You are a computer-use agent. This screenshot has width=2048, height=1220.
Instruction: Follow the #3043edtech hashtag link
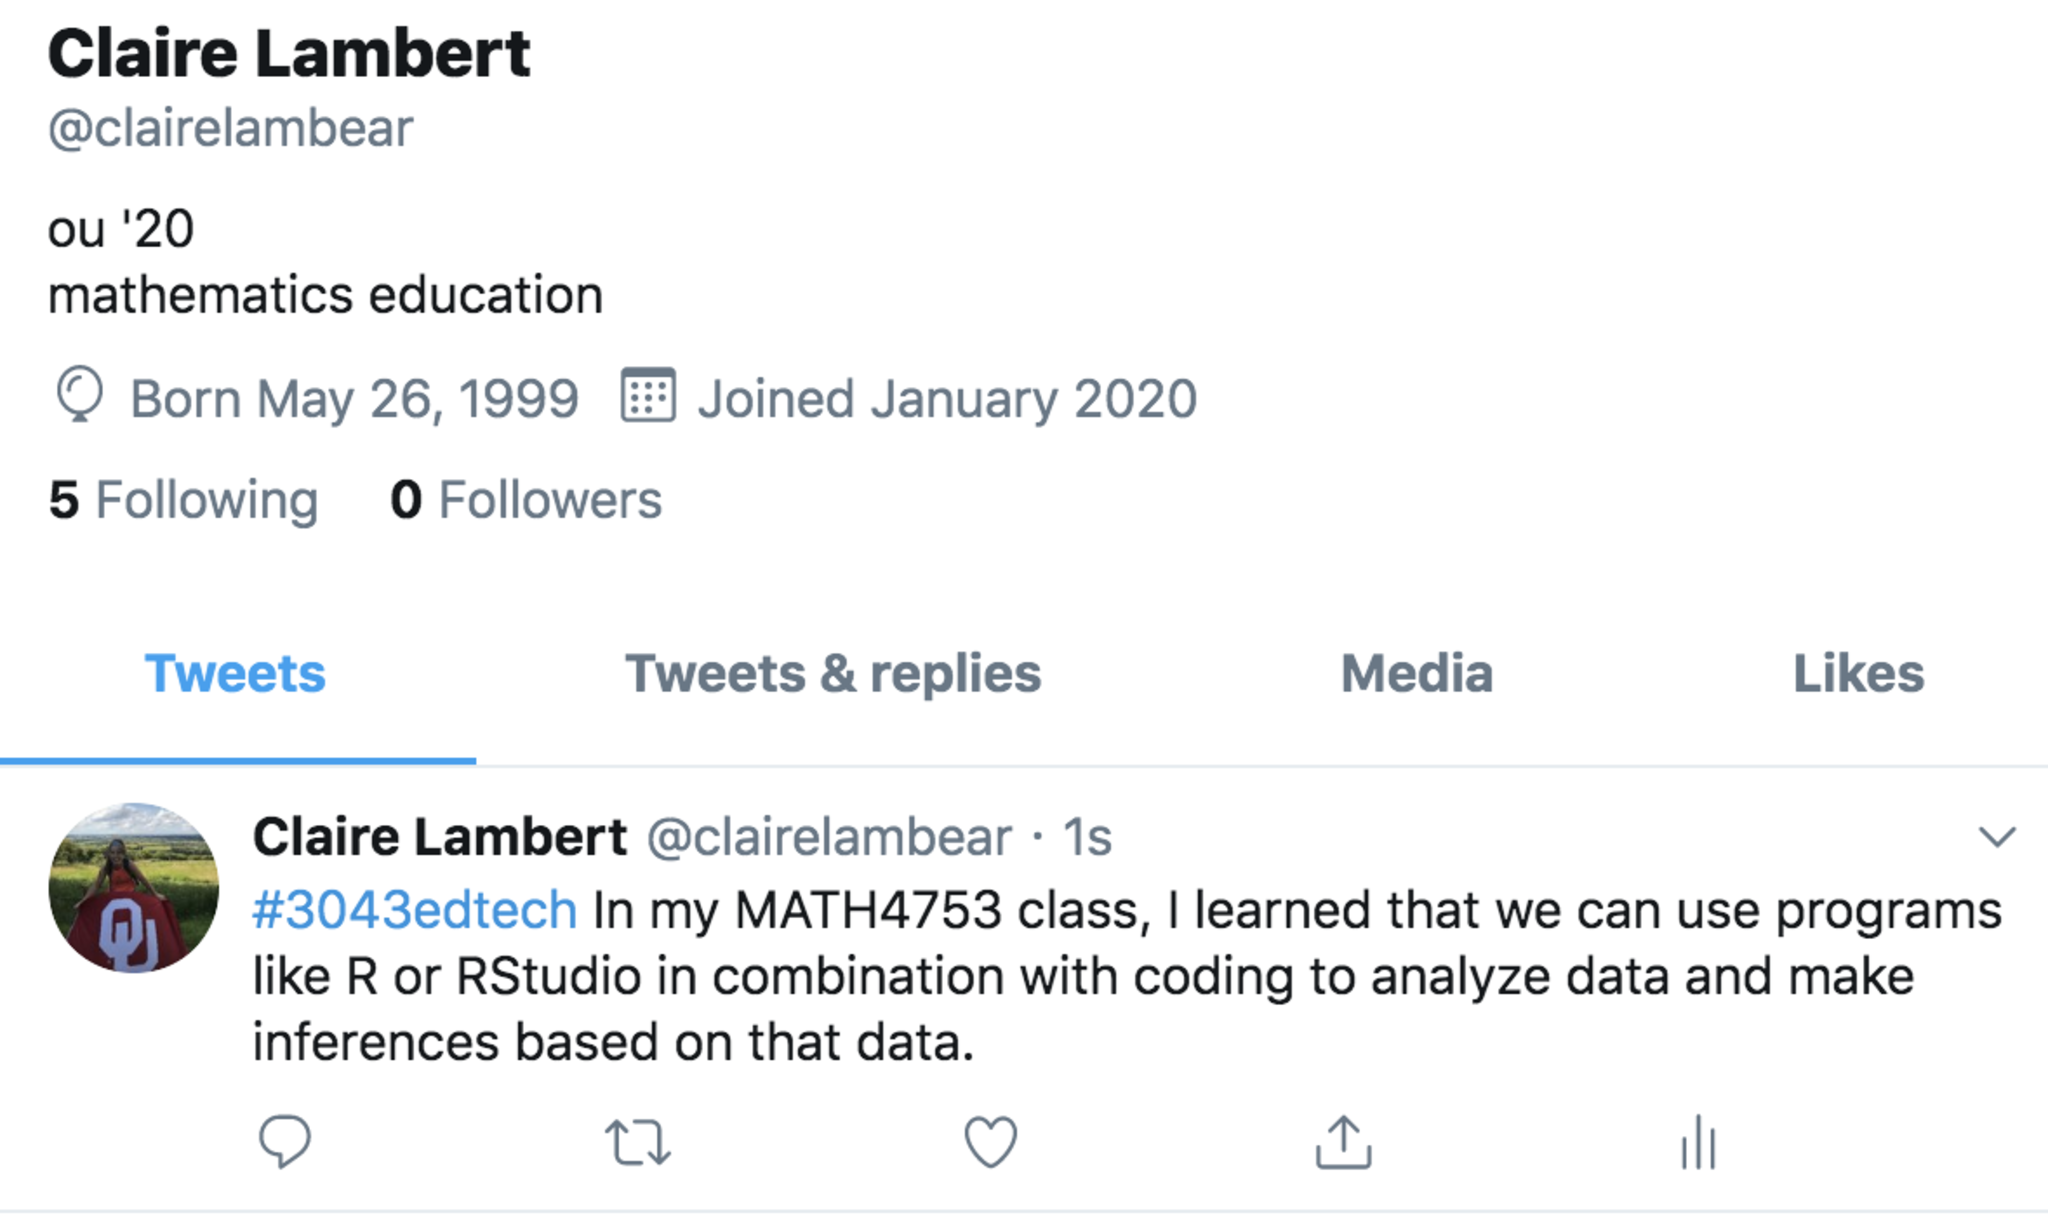tap(415, 910)
